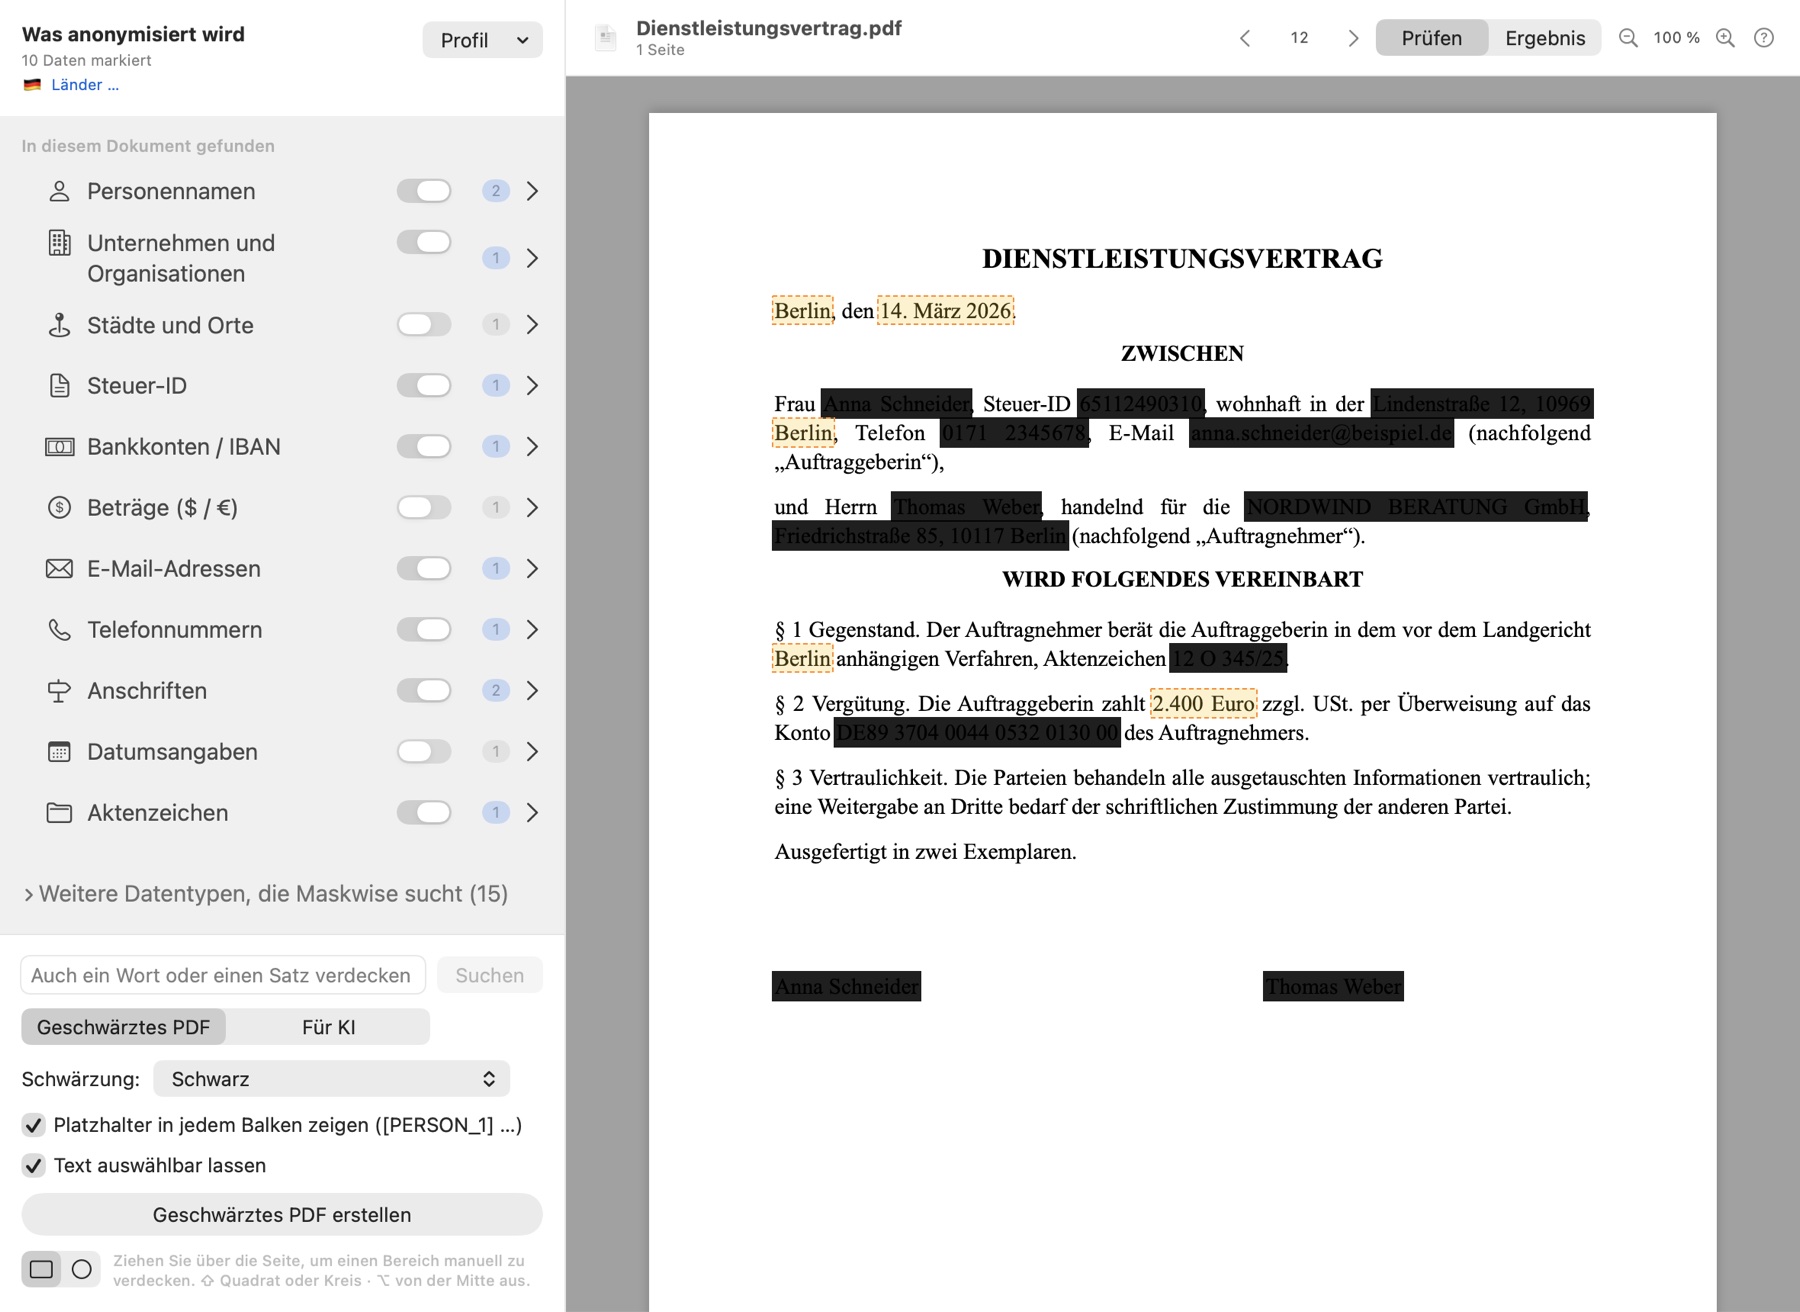The width and height of the screenshot is (1800, 1312).
Task: Switch to the Prüfen tab
Action: point(1431,38)
